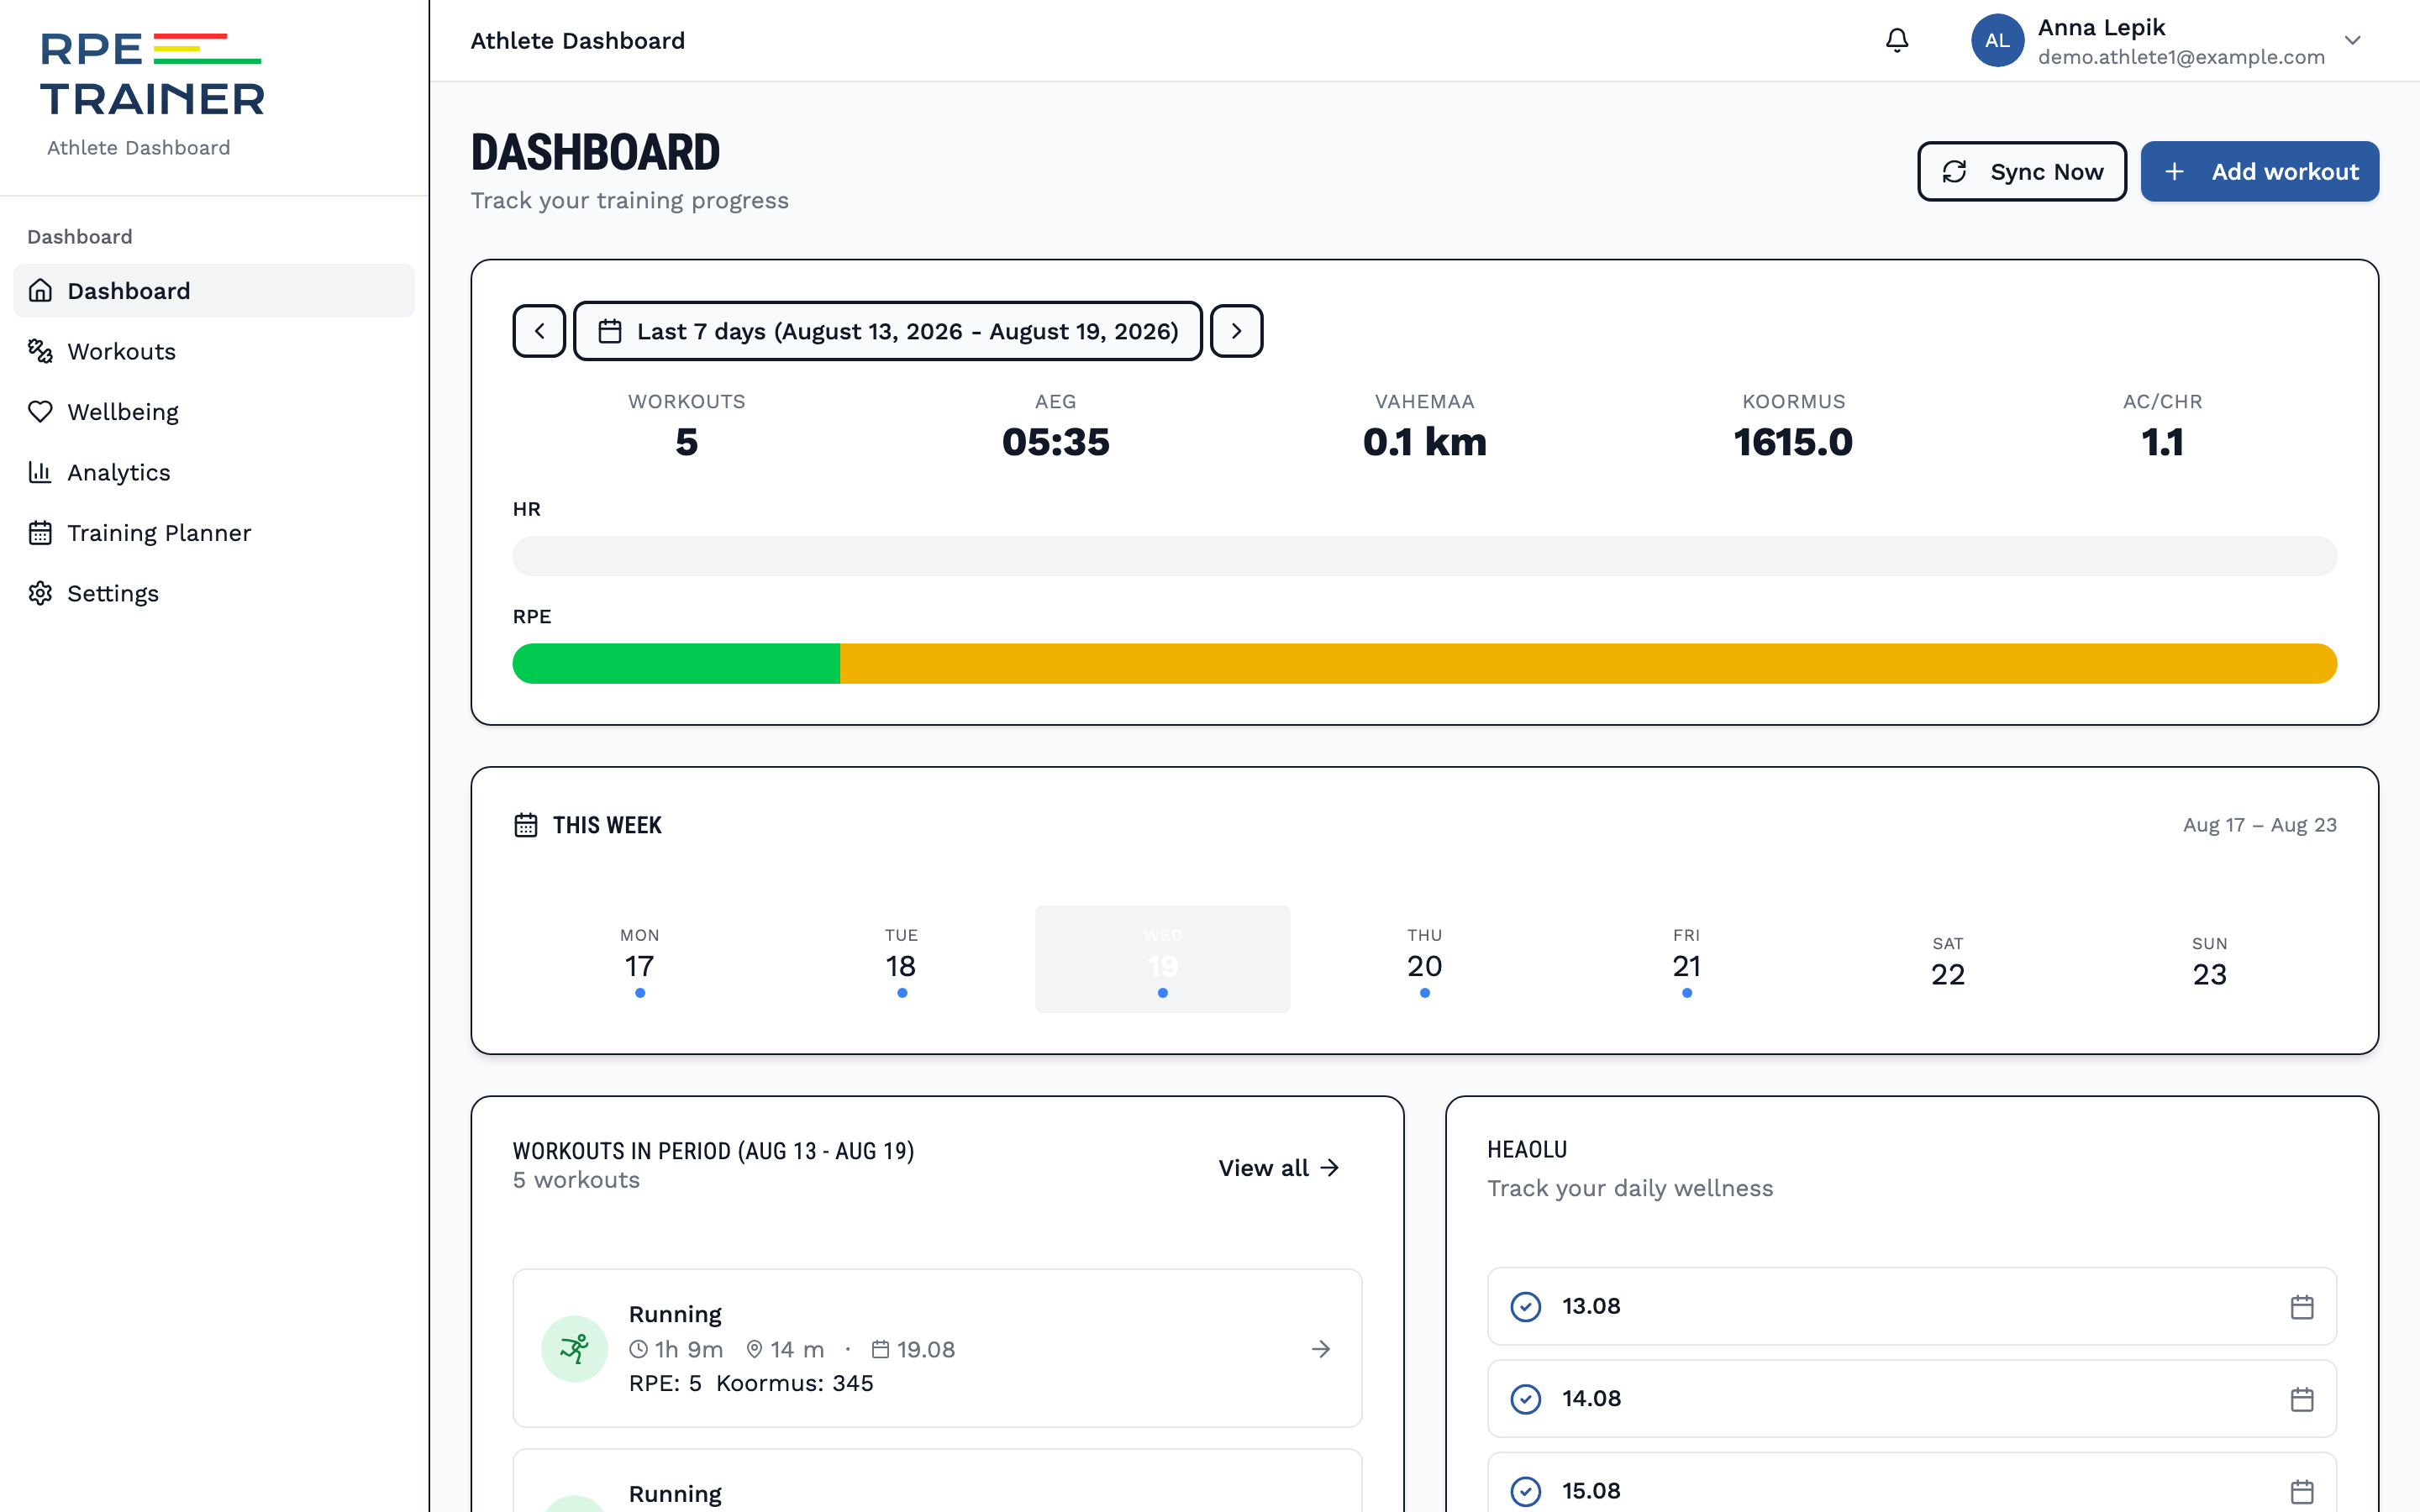Select the highlighted Wednesday 19 cell
2420x1512 pixels.
(1162, 959)
